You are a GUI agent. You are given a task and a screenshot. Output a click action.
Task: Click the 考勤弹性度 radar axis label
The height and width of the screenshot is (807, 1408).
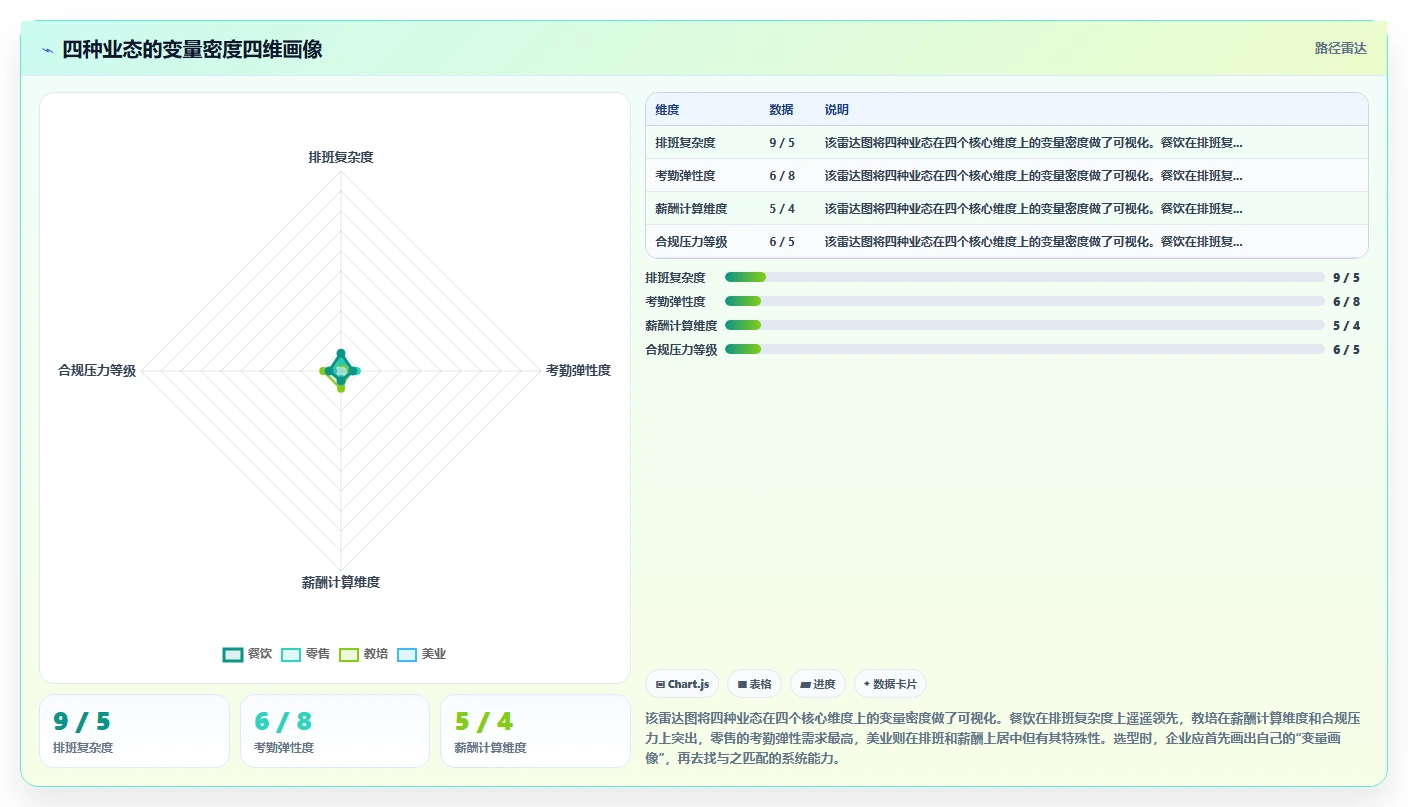tap(578, 371)
